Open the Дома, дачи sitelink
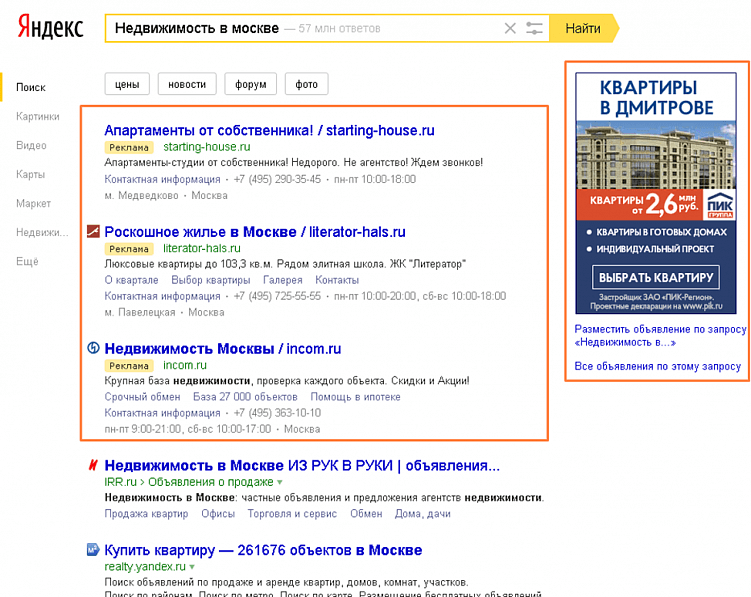Image resolution: width=751 pixels, height=597 pixels. tap(422, 514)
